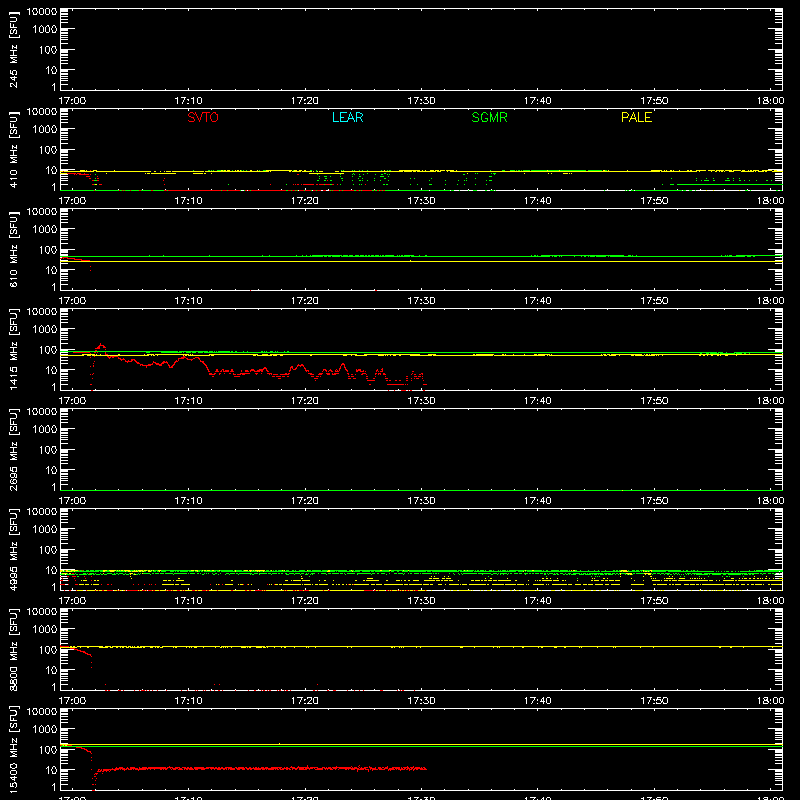Click 17:40 label under the 2695 MHz panel

pyautogui.click(x=538, y=501)
